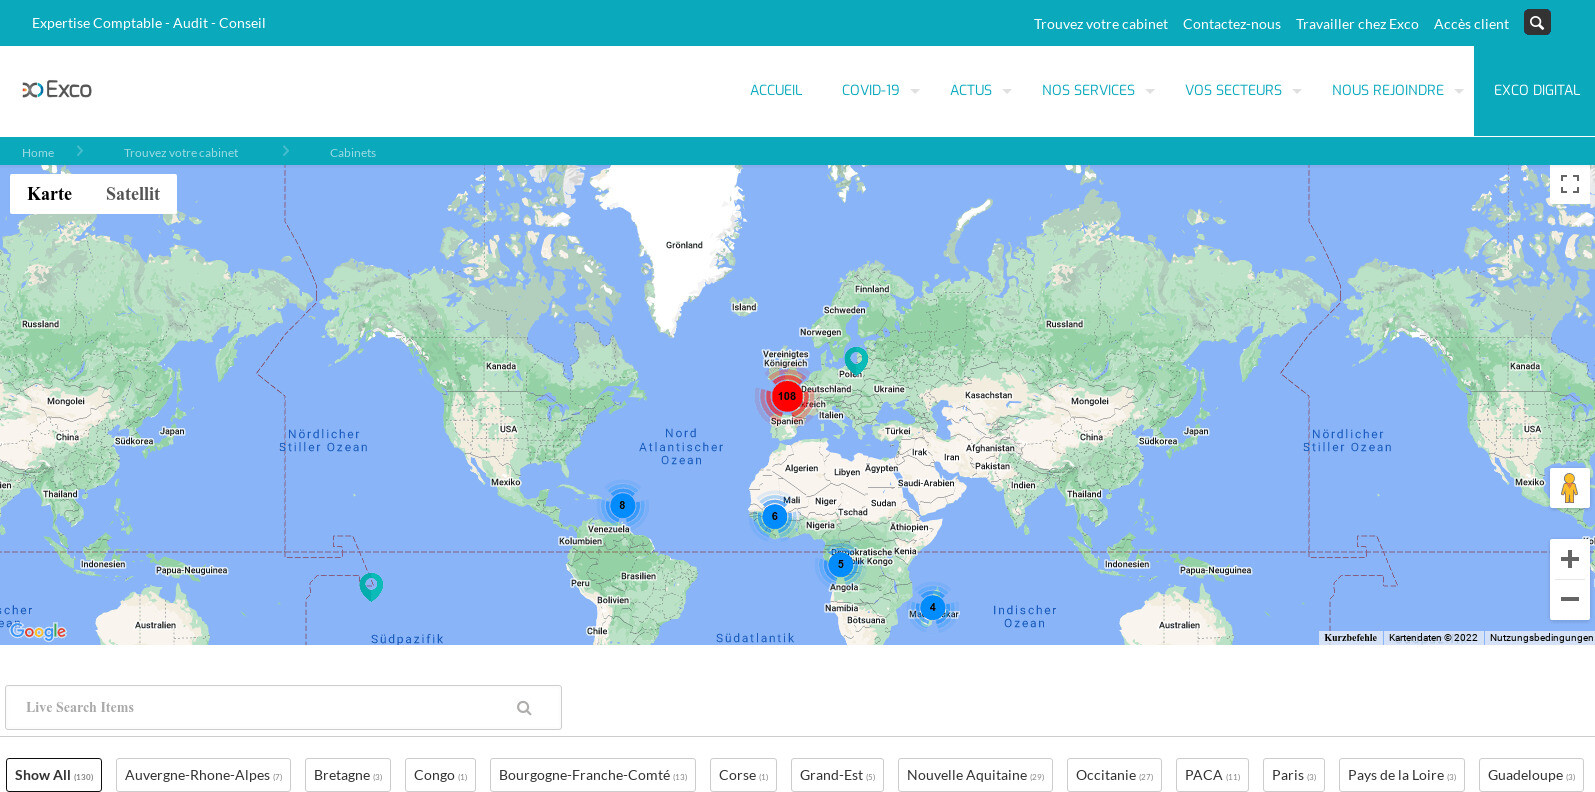
Task: Open the blue cluster marker 8
Action: pyautogui.click(x=622, y=505)
